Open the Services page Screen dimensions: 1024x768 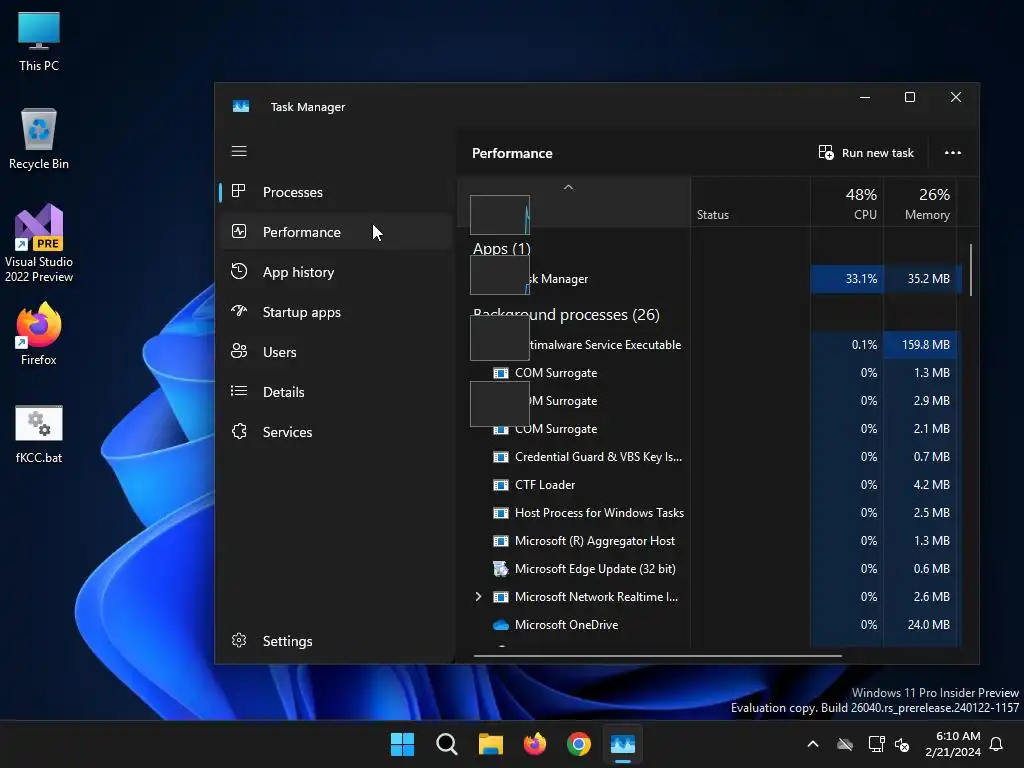click(335, 432)
